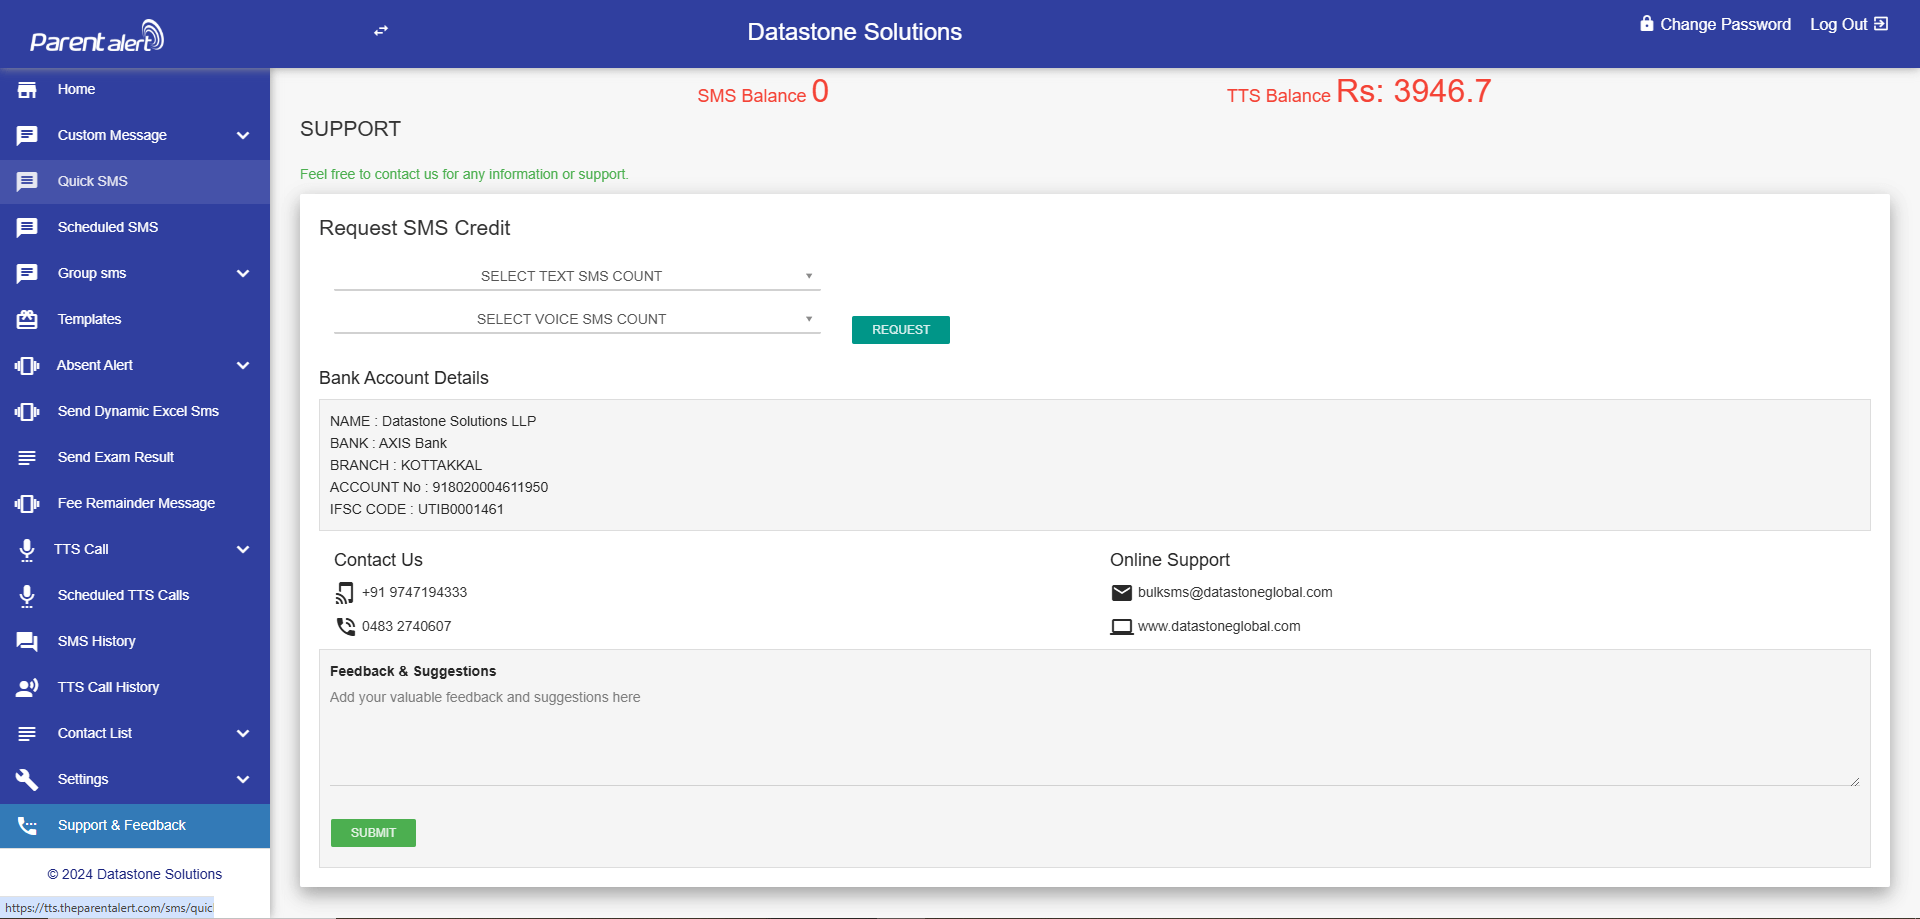Expand the TTS Call submenu chevron
This screenshot has width=1920, height=919.
point(243,550)
